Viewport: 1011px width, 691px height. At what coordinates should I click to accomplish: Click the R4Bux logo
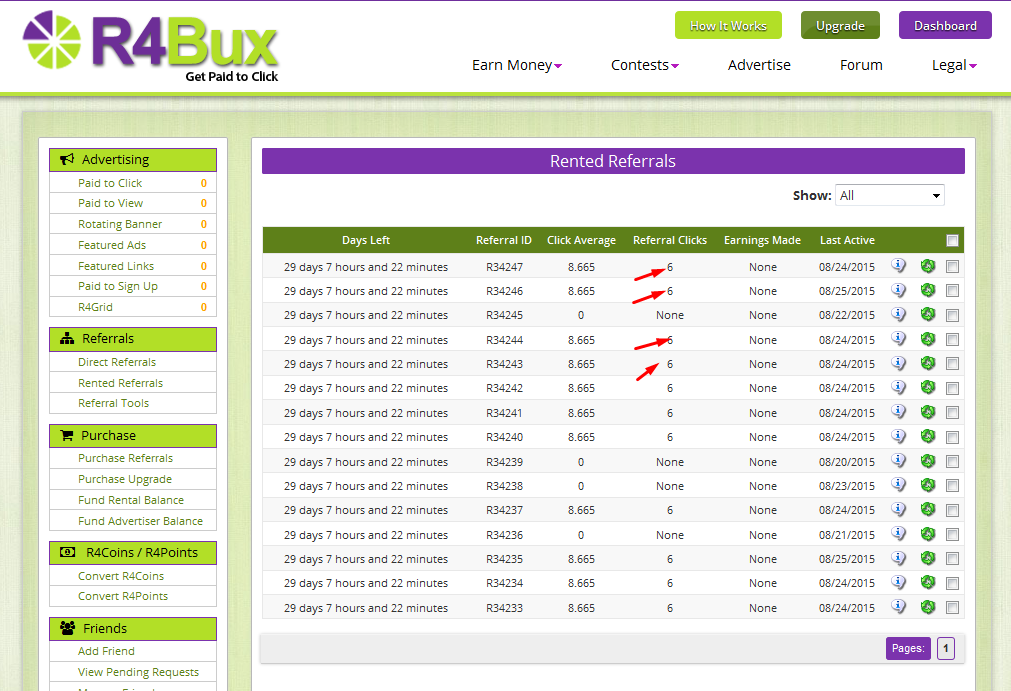click(x=151, y=46)
